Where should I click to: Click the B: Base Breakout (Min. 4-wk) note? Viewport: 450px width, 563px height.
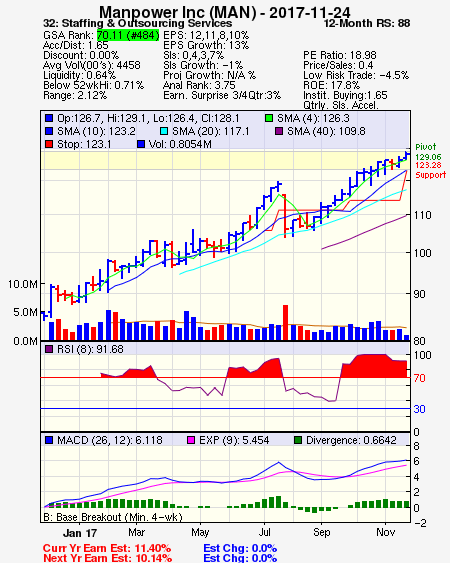click(x=113, y=517)
